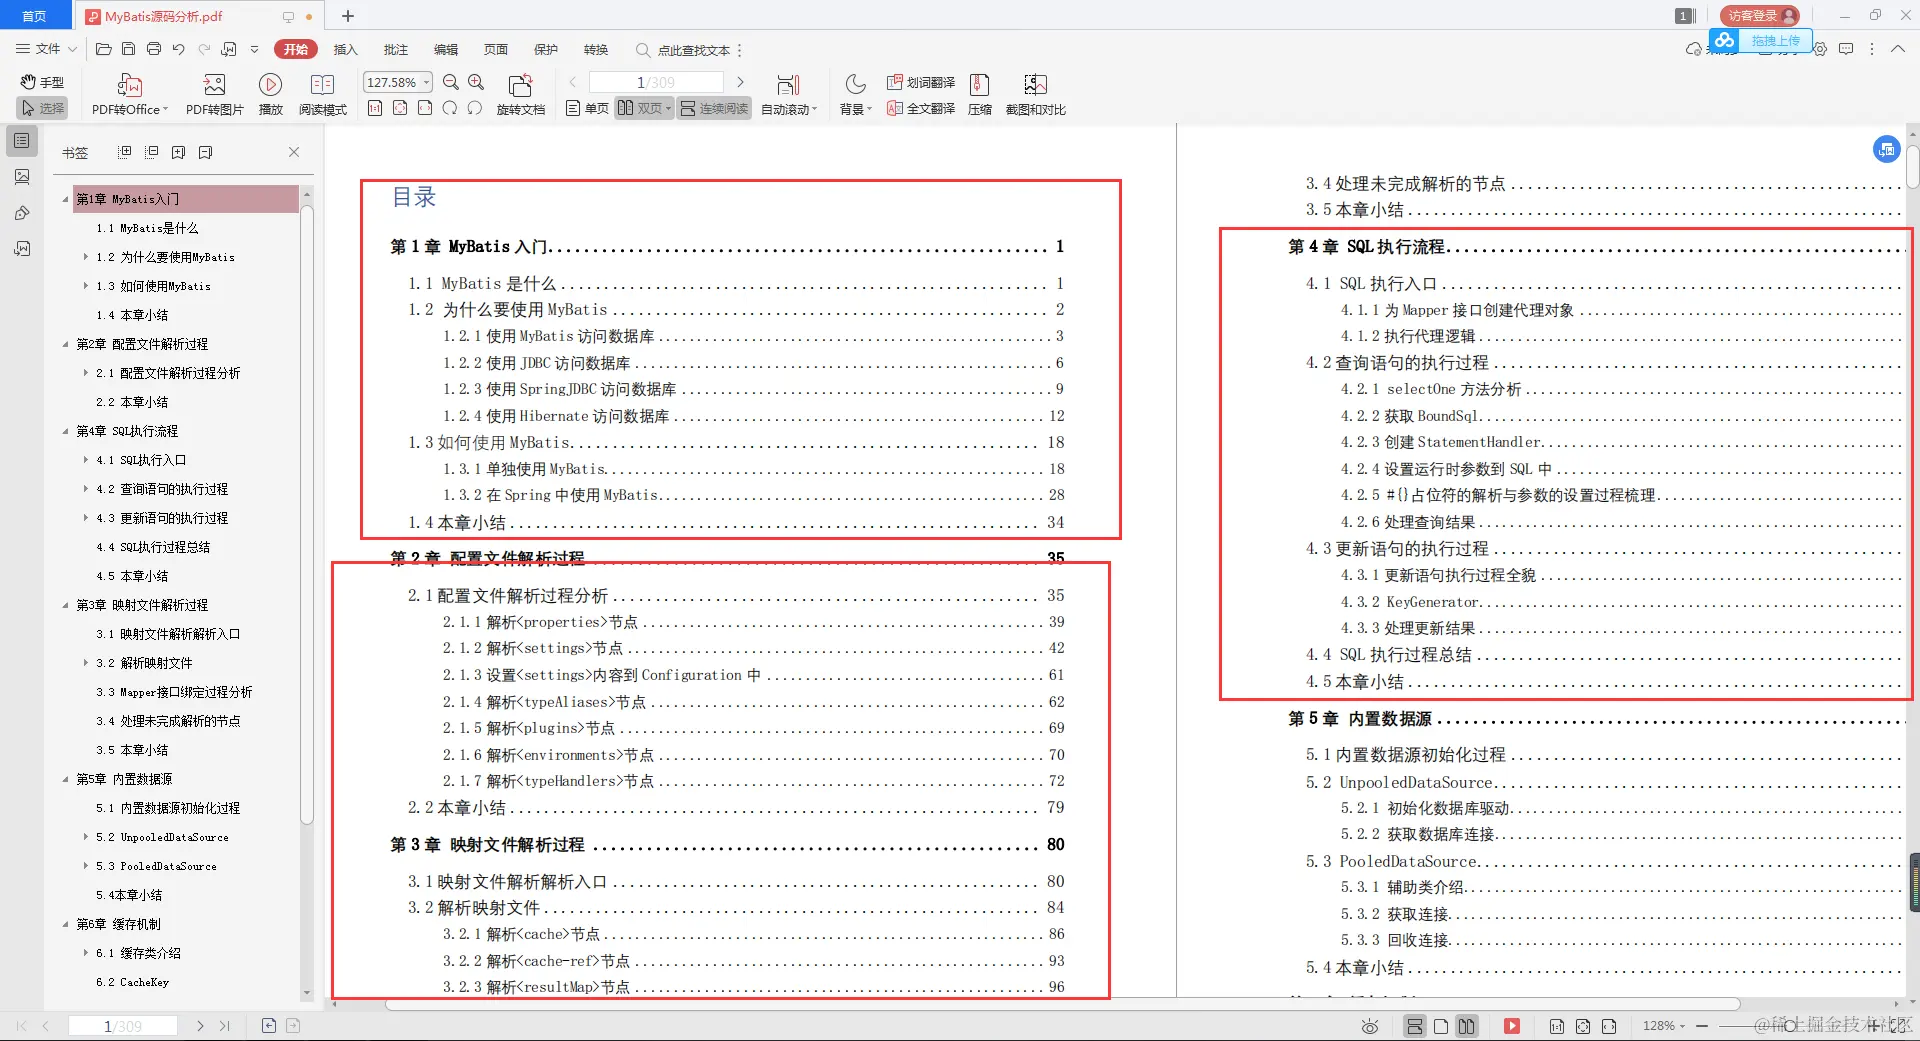
Task: Open 截图和对比 screenshot and compare tool
Action: 1034,93
